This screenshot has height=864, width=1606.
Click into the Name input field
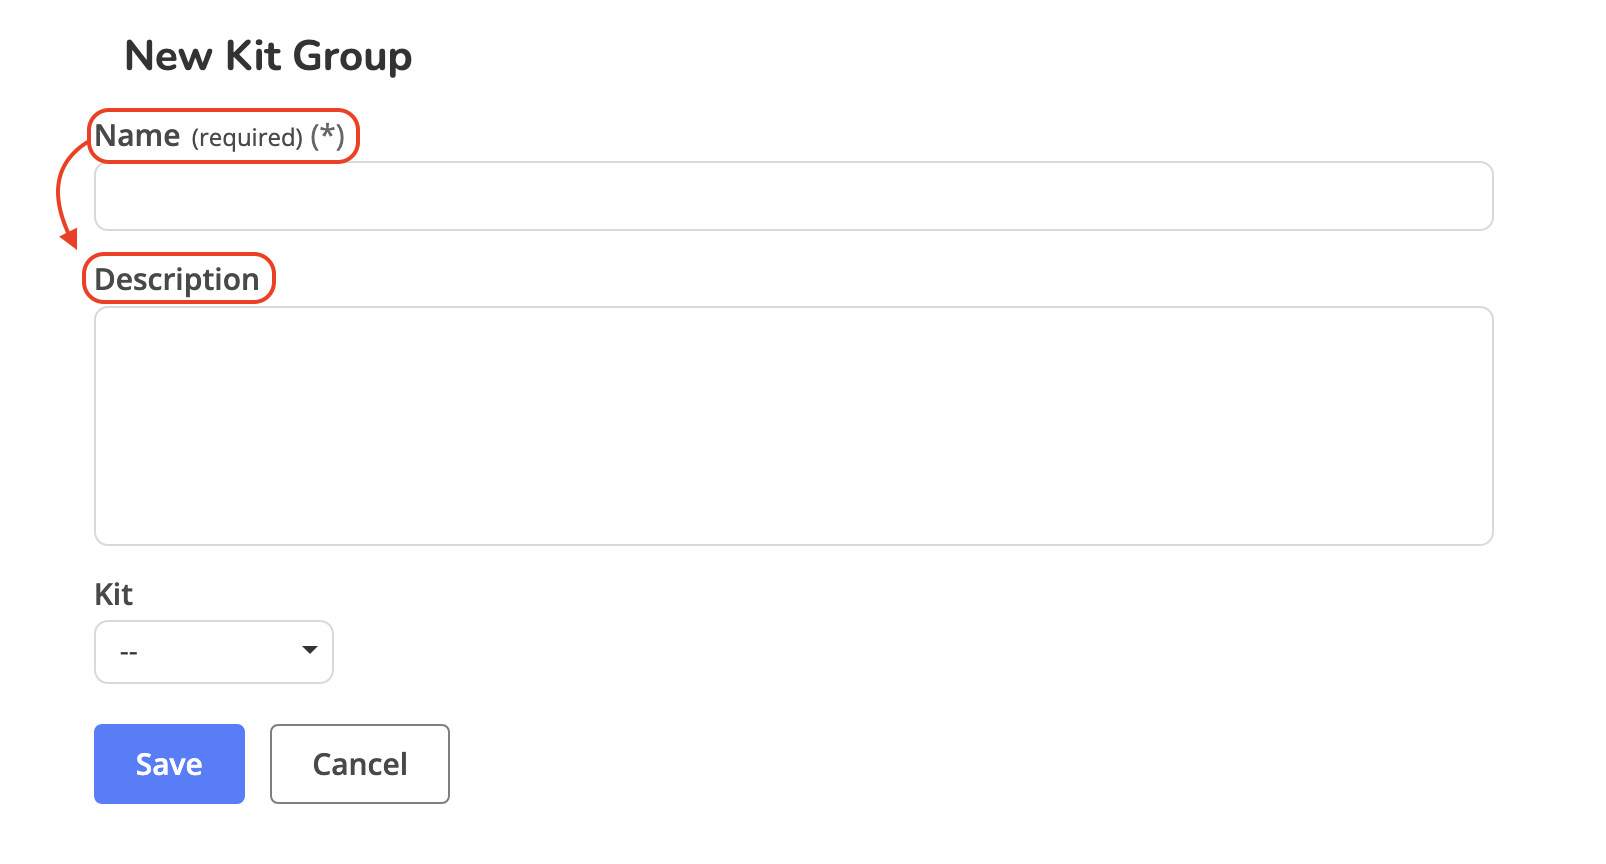coord(793,196)
